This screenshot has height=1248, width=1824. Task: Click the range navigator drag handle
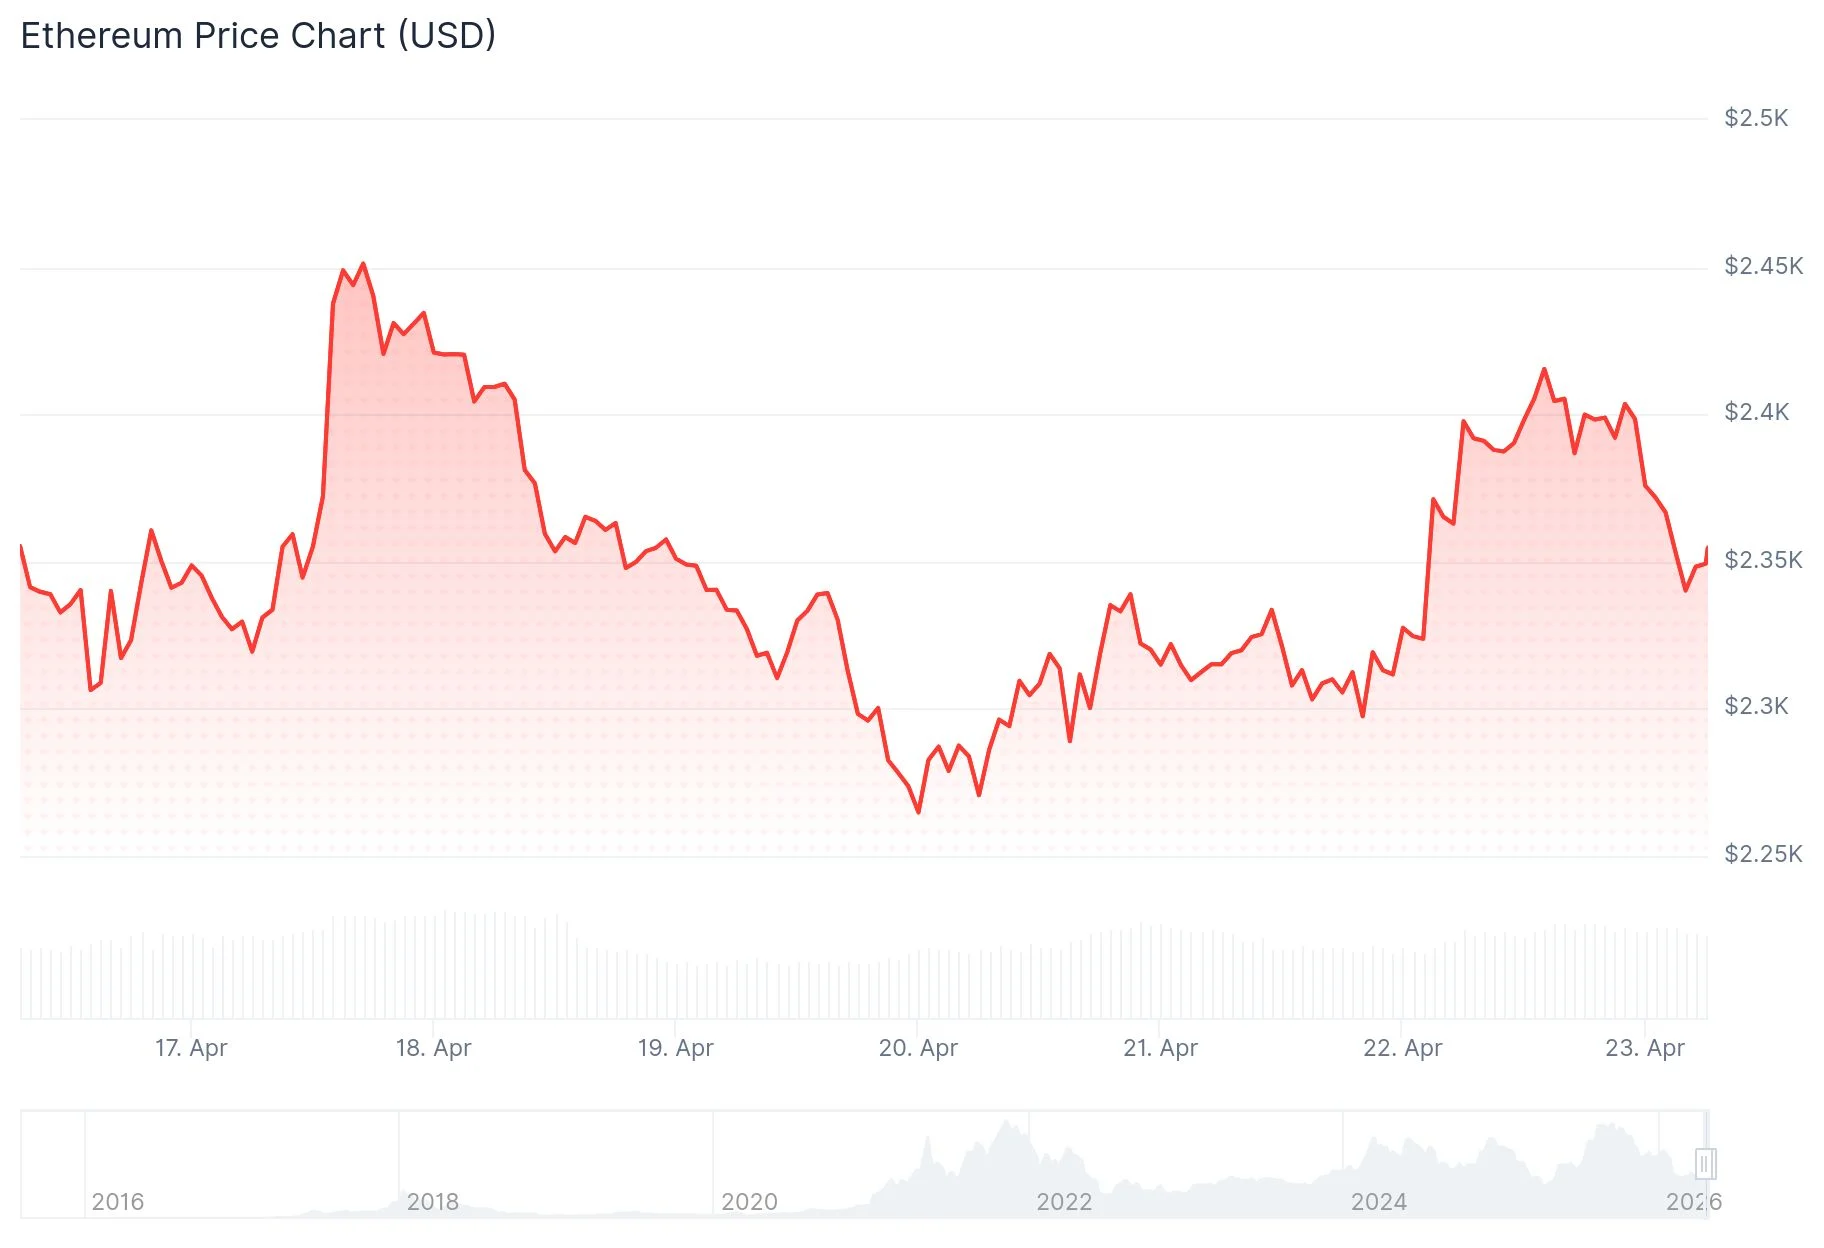(1705, 1163)
